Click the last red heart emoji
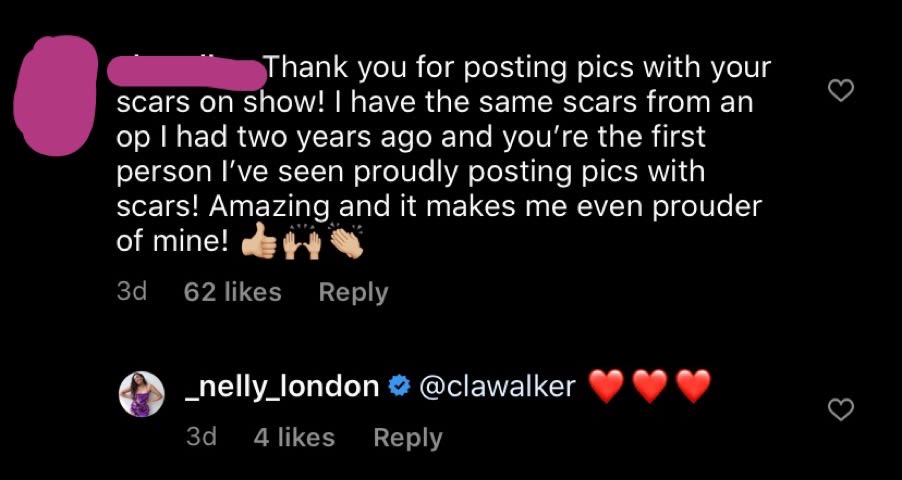This screenshot has width=902, height=480. [x=693, y=386]
